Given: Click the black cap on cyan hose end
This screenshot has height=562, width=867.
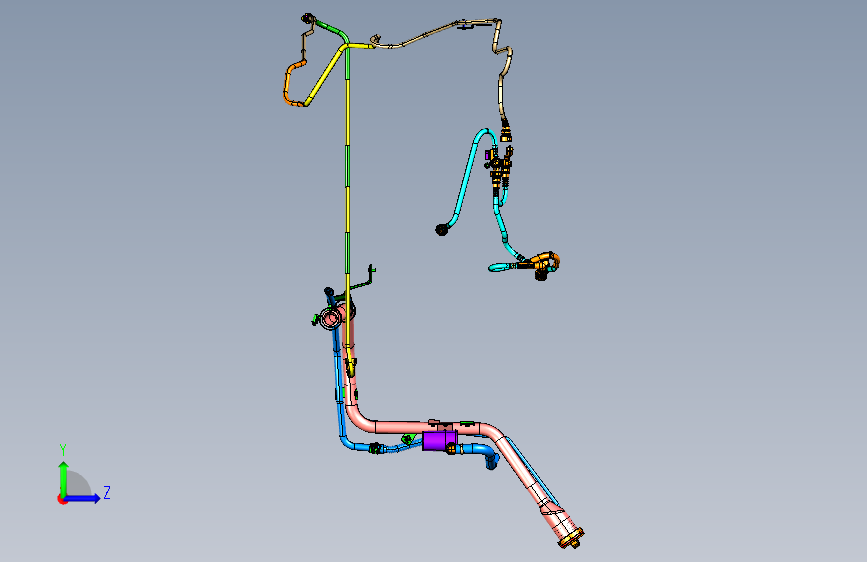Looking at the screenshot, I should click(x=441, y=230).
